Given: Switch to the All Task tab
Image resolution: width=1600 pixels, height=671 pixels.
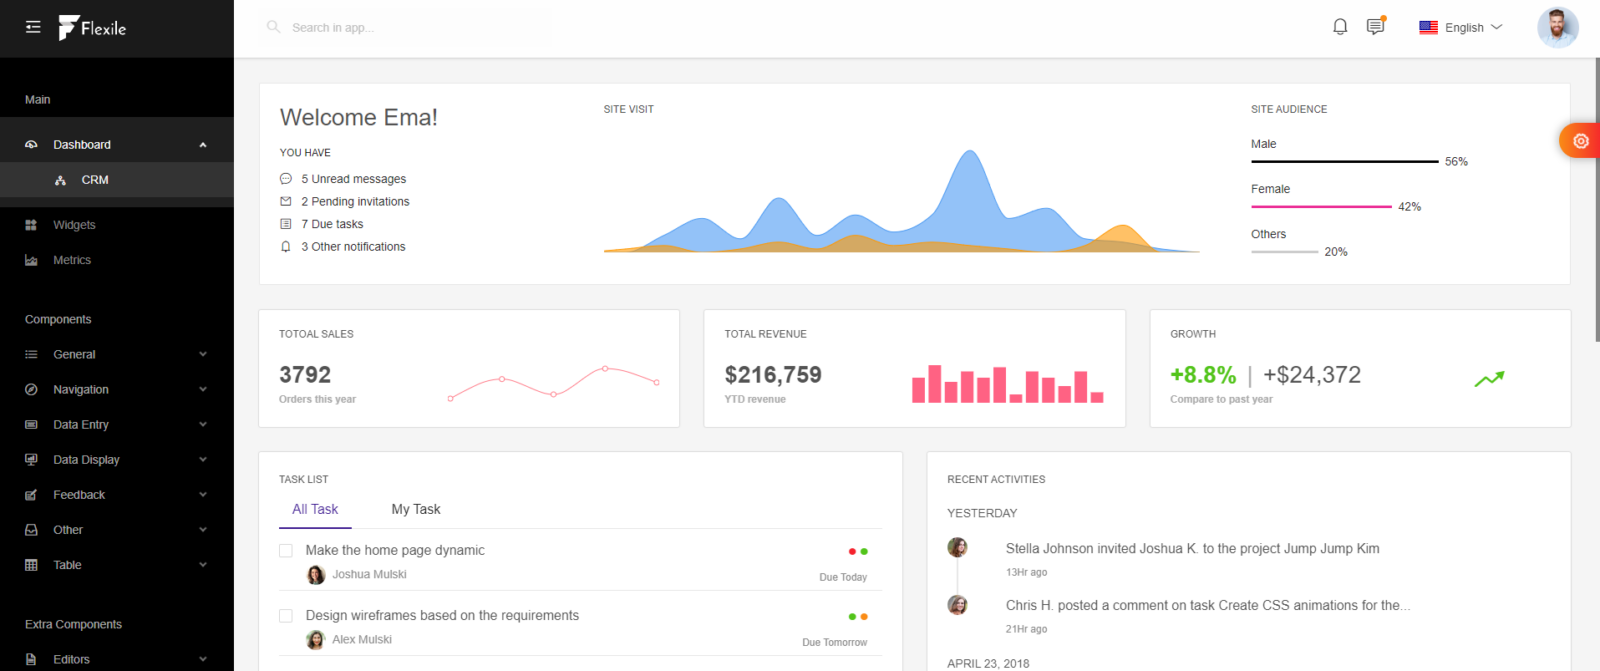Looking at the screenshot, I should 315,509.
